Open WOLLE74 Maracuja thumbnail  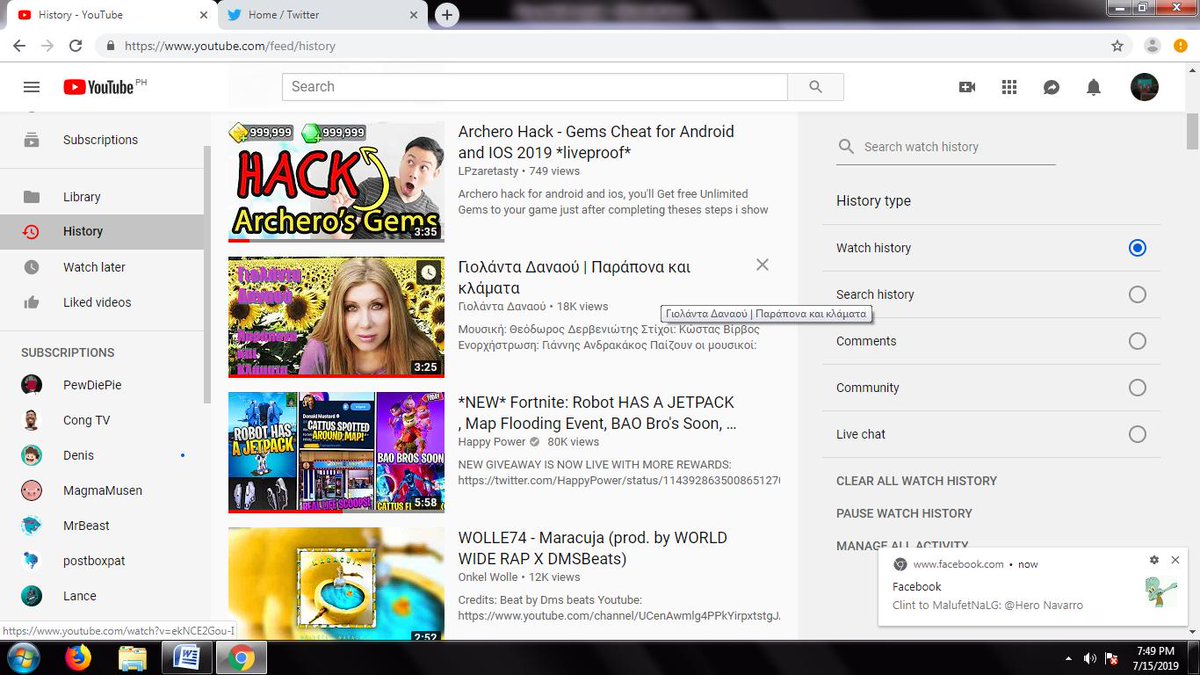coord(336,584)
